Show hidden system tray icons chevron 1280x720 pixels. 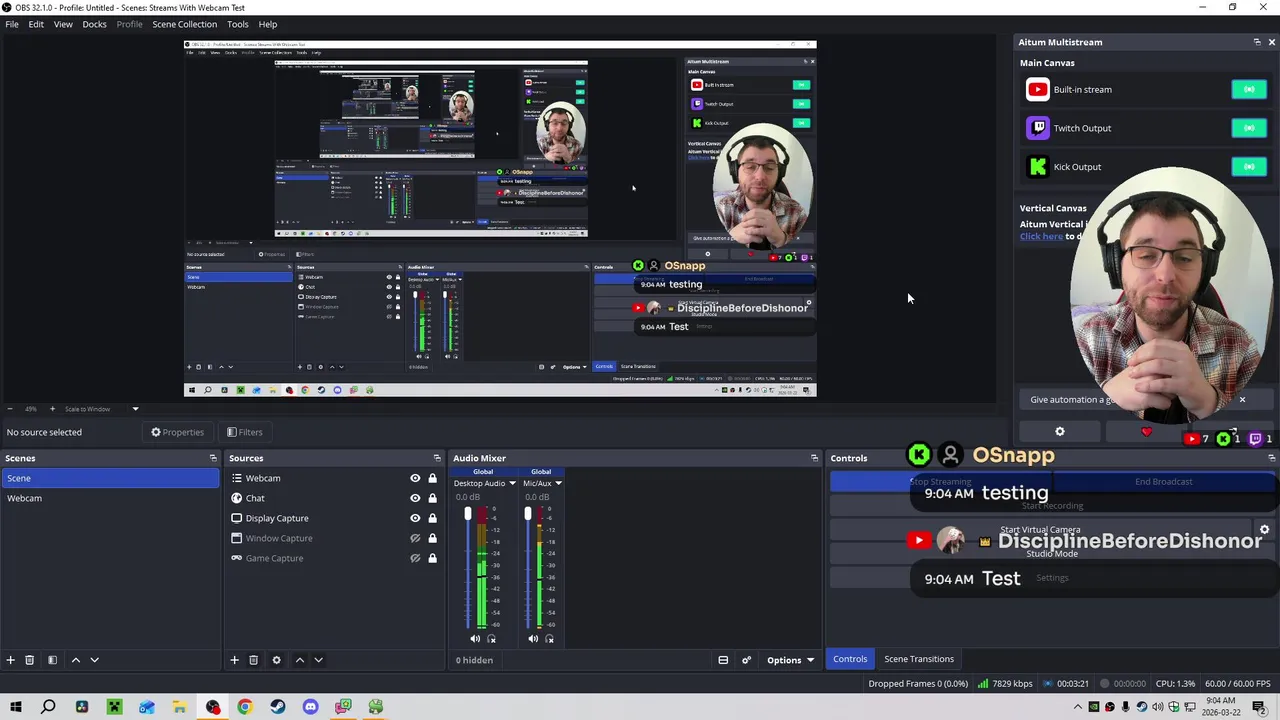click(1078, 708)
